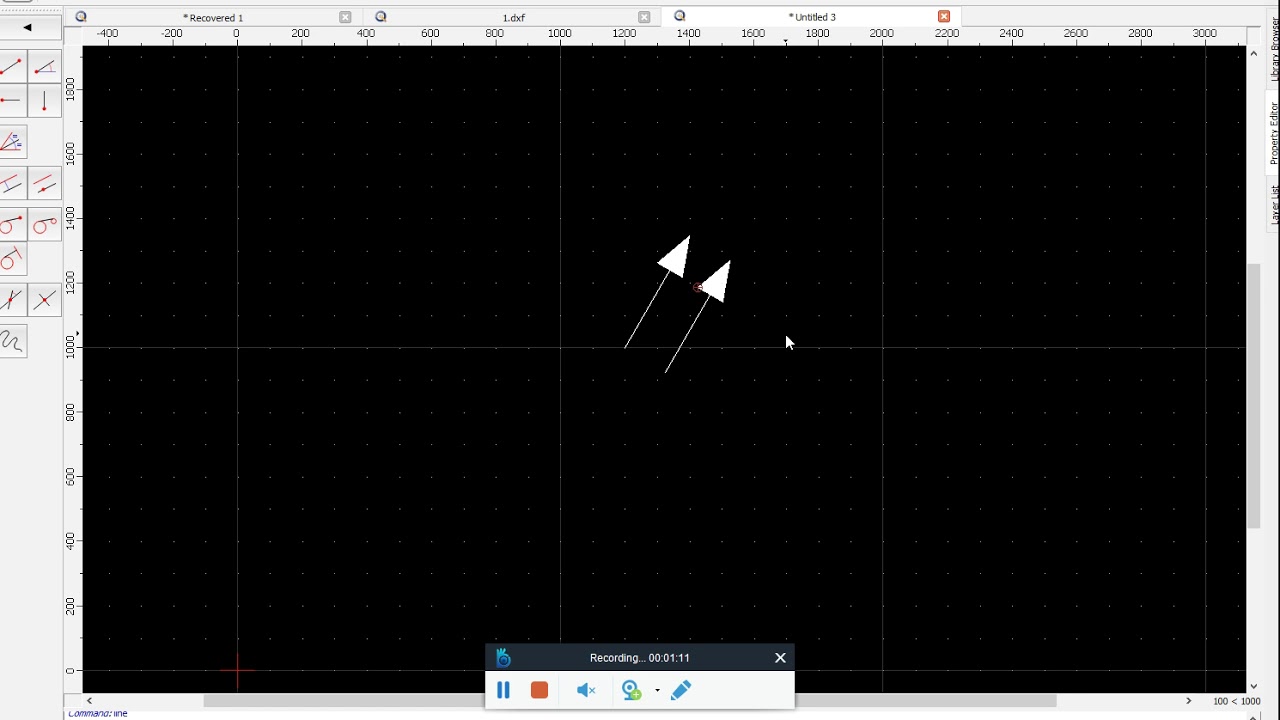Stop the screen recording

pyautogui.click(x=540, y=690)
